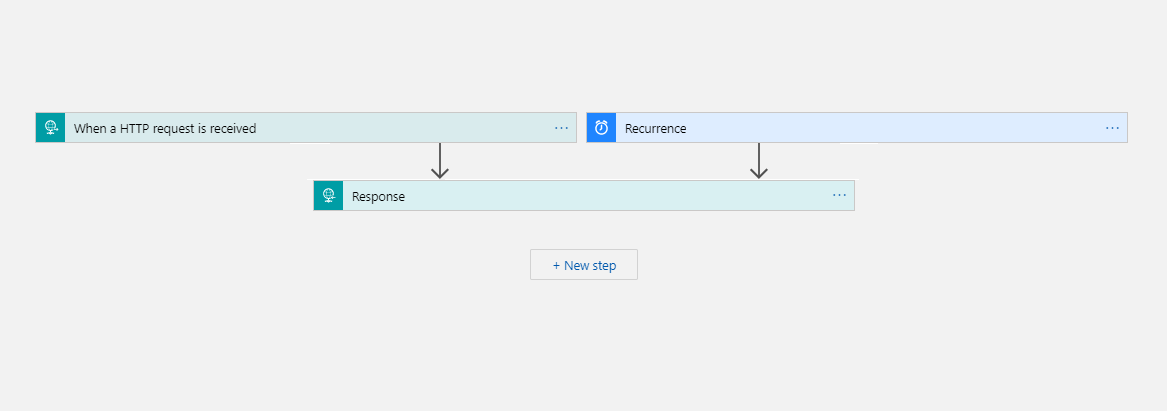This screenshot has height=411, width=1167.
Task: Click the HTTP request trigger icon
Action: click(51, 127)
